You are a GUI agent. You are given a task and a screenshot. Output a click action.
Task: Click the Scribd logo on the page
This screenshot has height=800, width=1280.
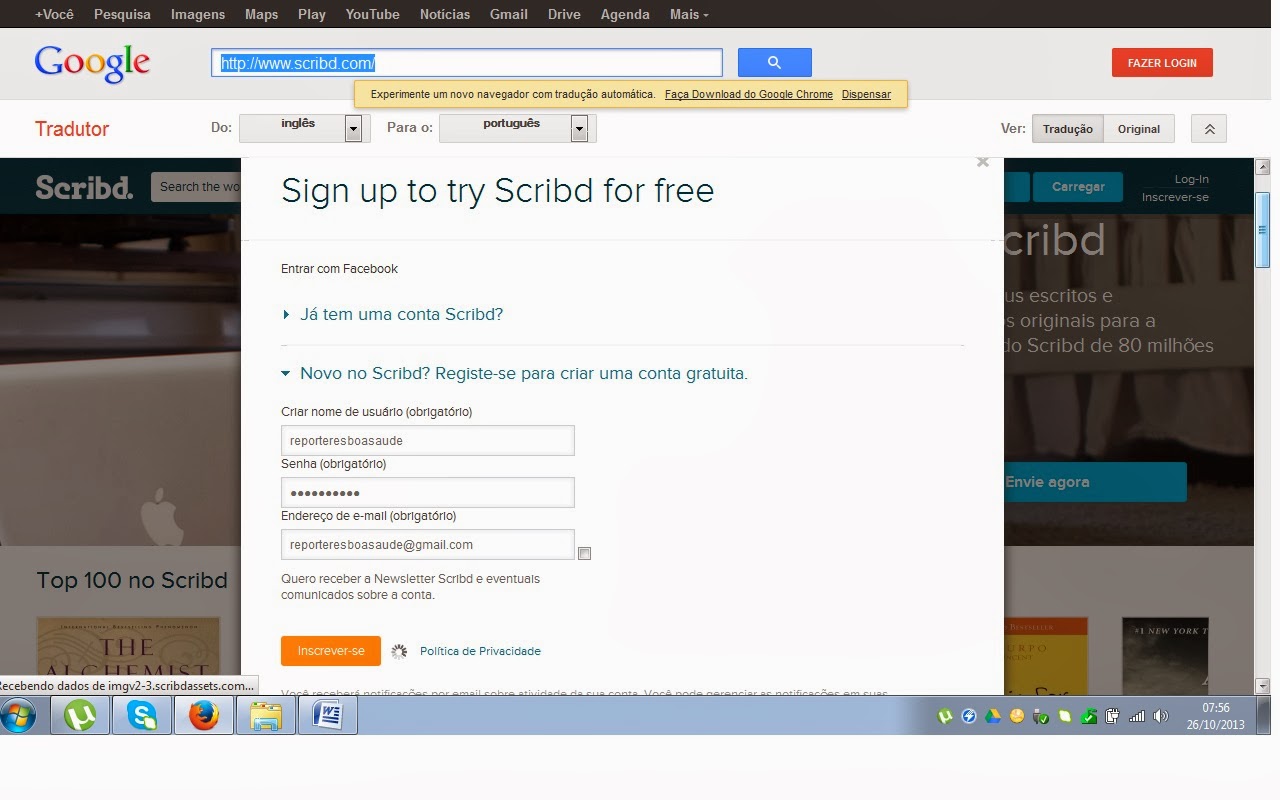[x=84, y=187]
